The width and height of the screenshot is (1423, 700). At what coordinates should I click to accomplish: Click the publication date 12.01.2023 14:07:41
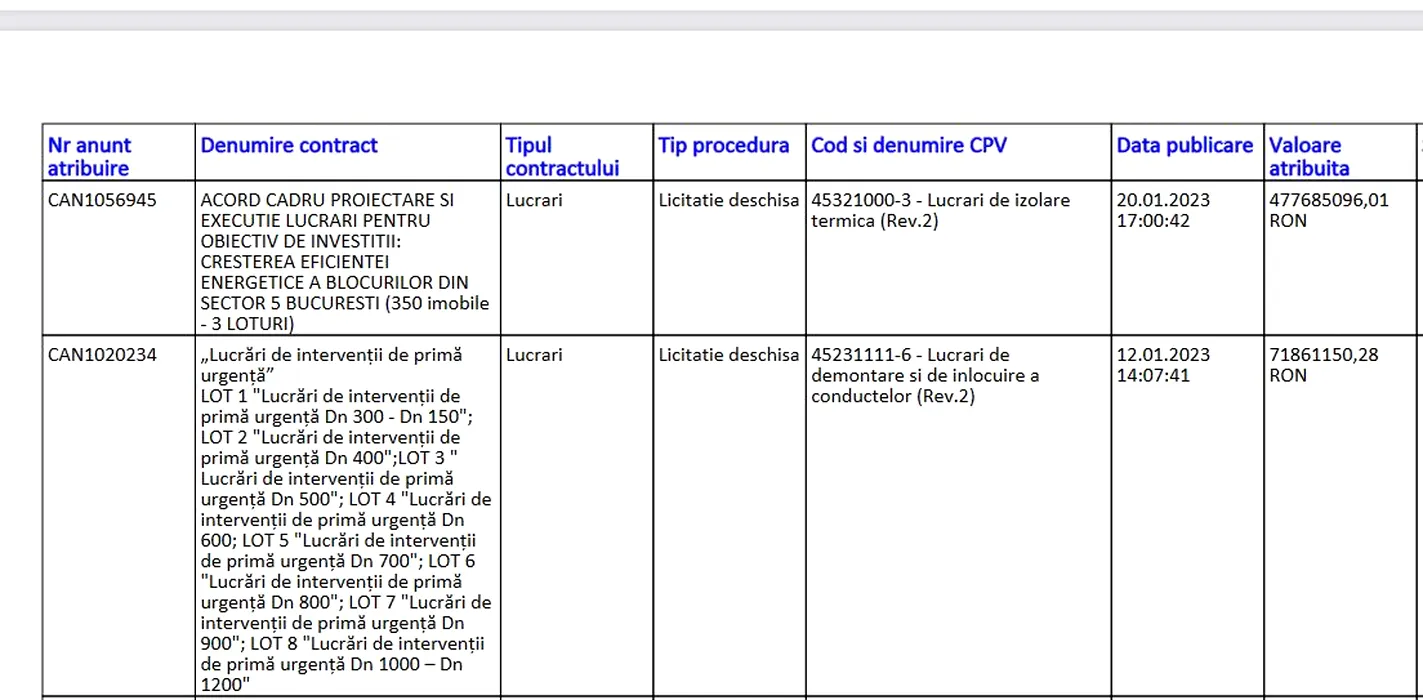click(x=1163, y=365)
